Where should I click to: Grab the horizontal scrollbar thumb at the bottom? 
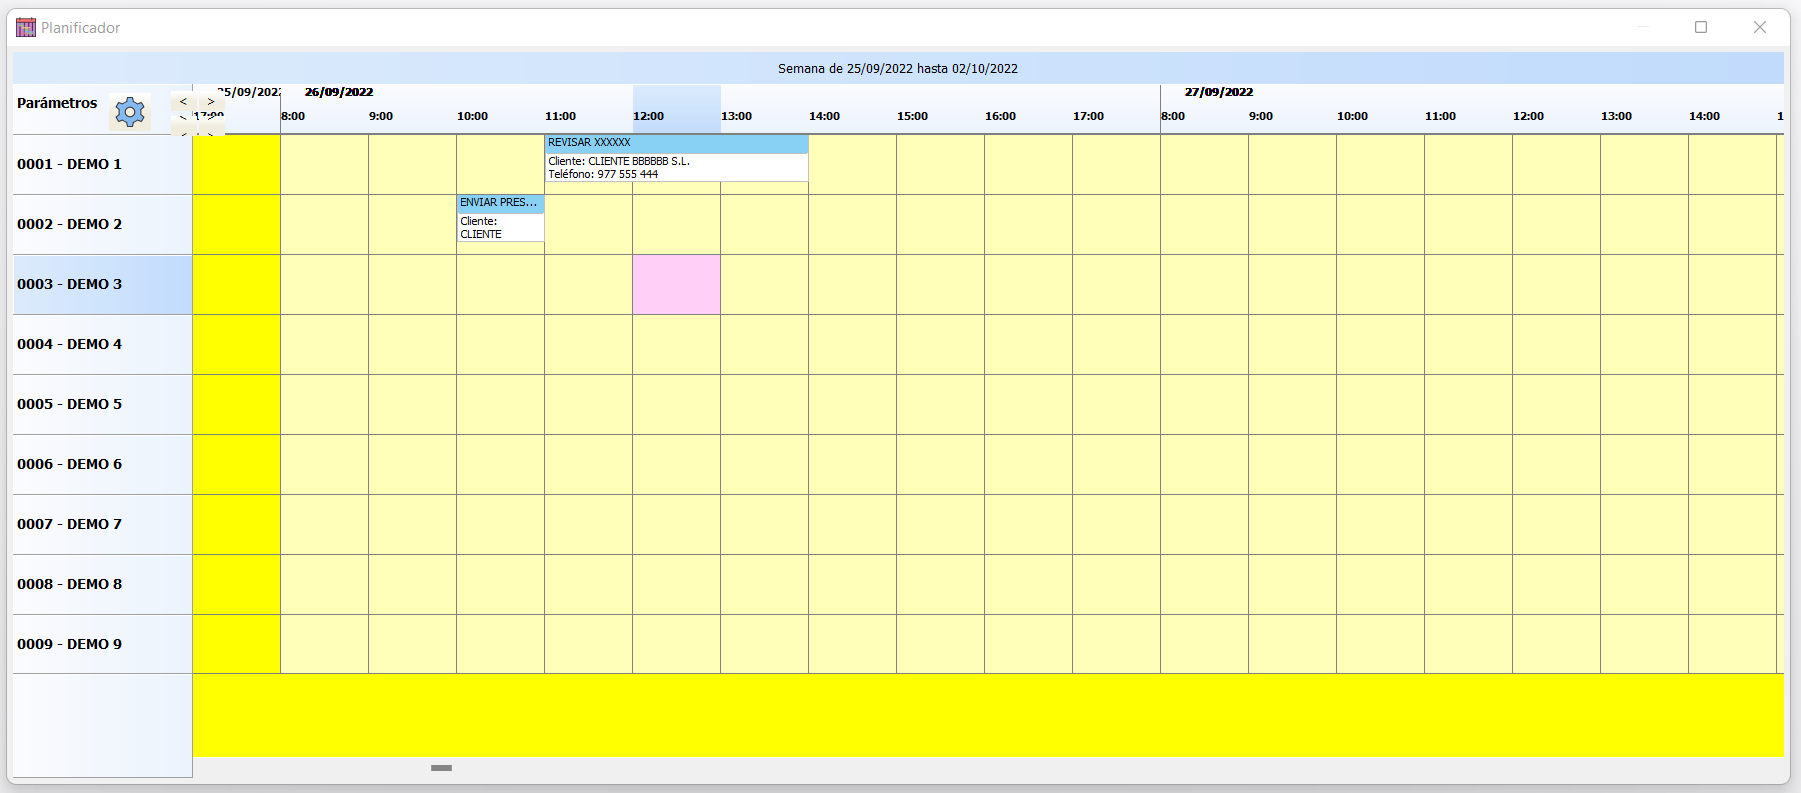click(441, 768)
